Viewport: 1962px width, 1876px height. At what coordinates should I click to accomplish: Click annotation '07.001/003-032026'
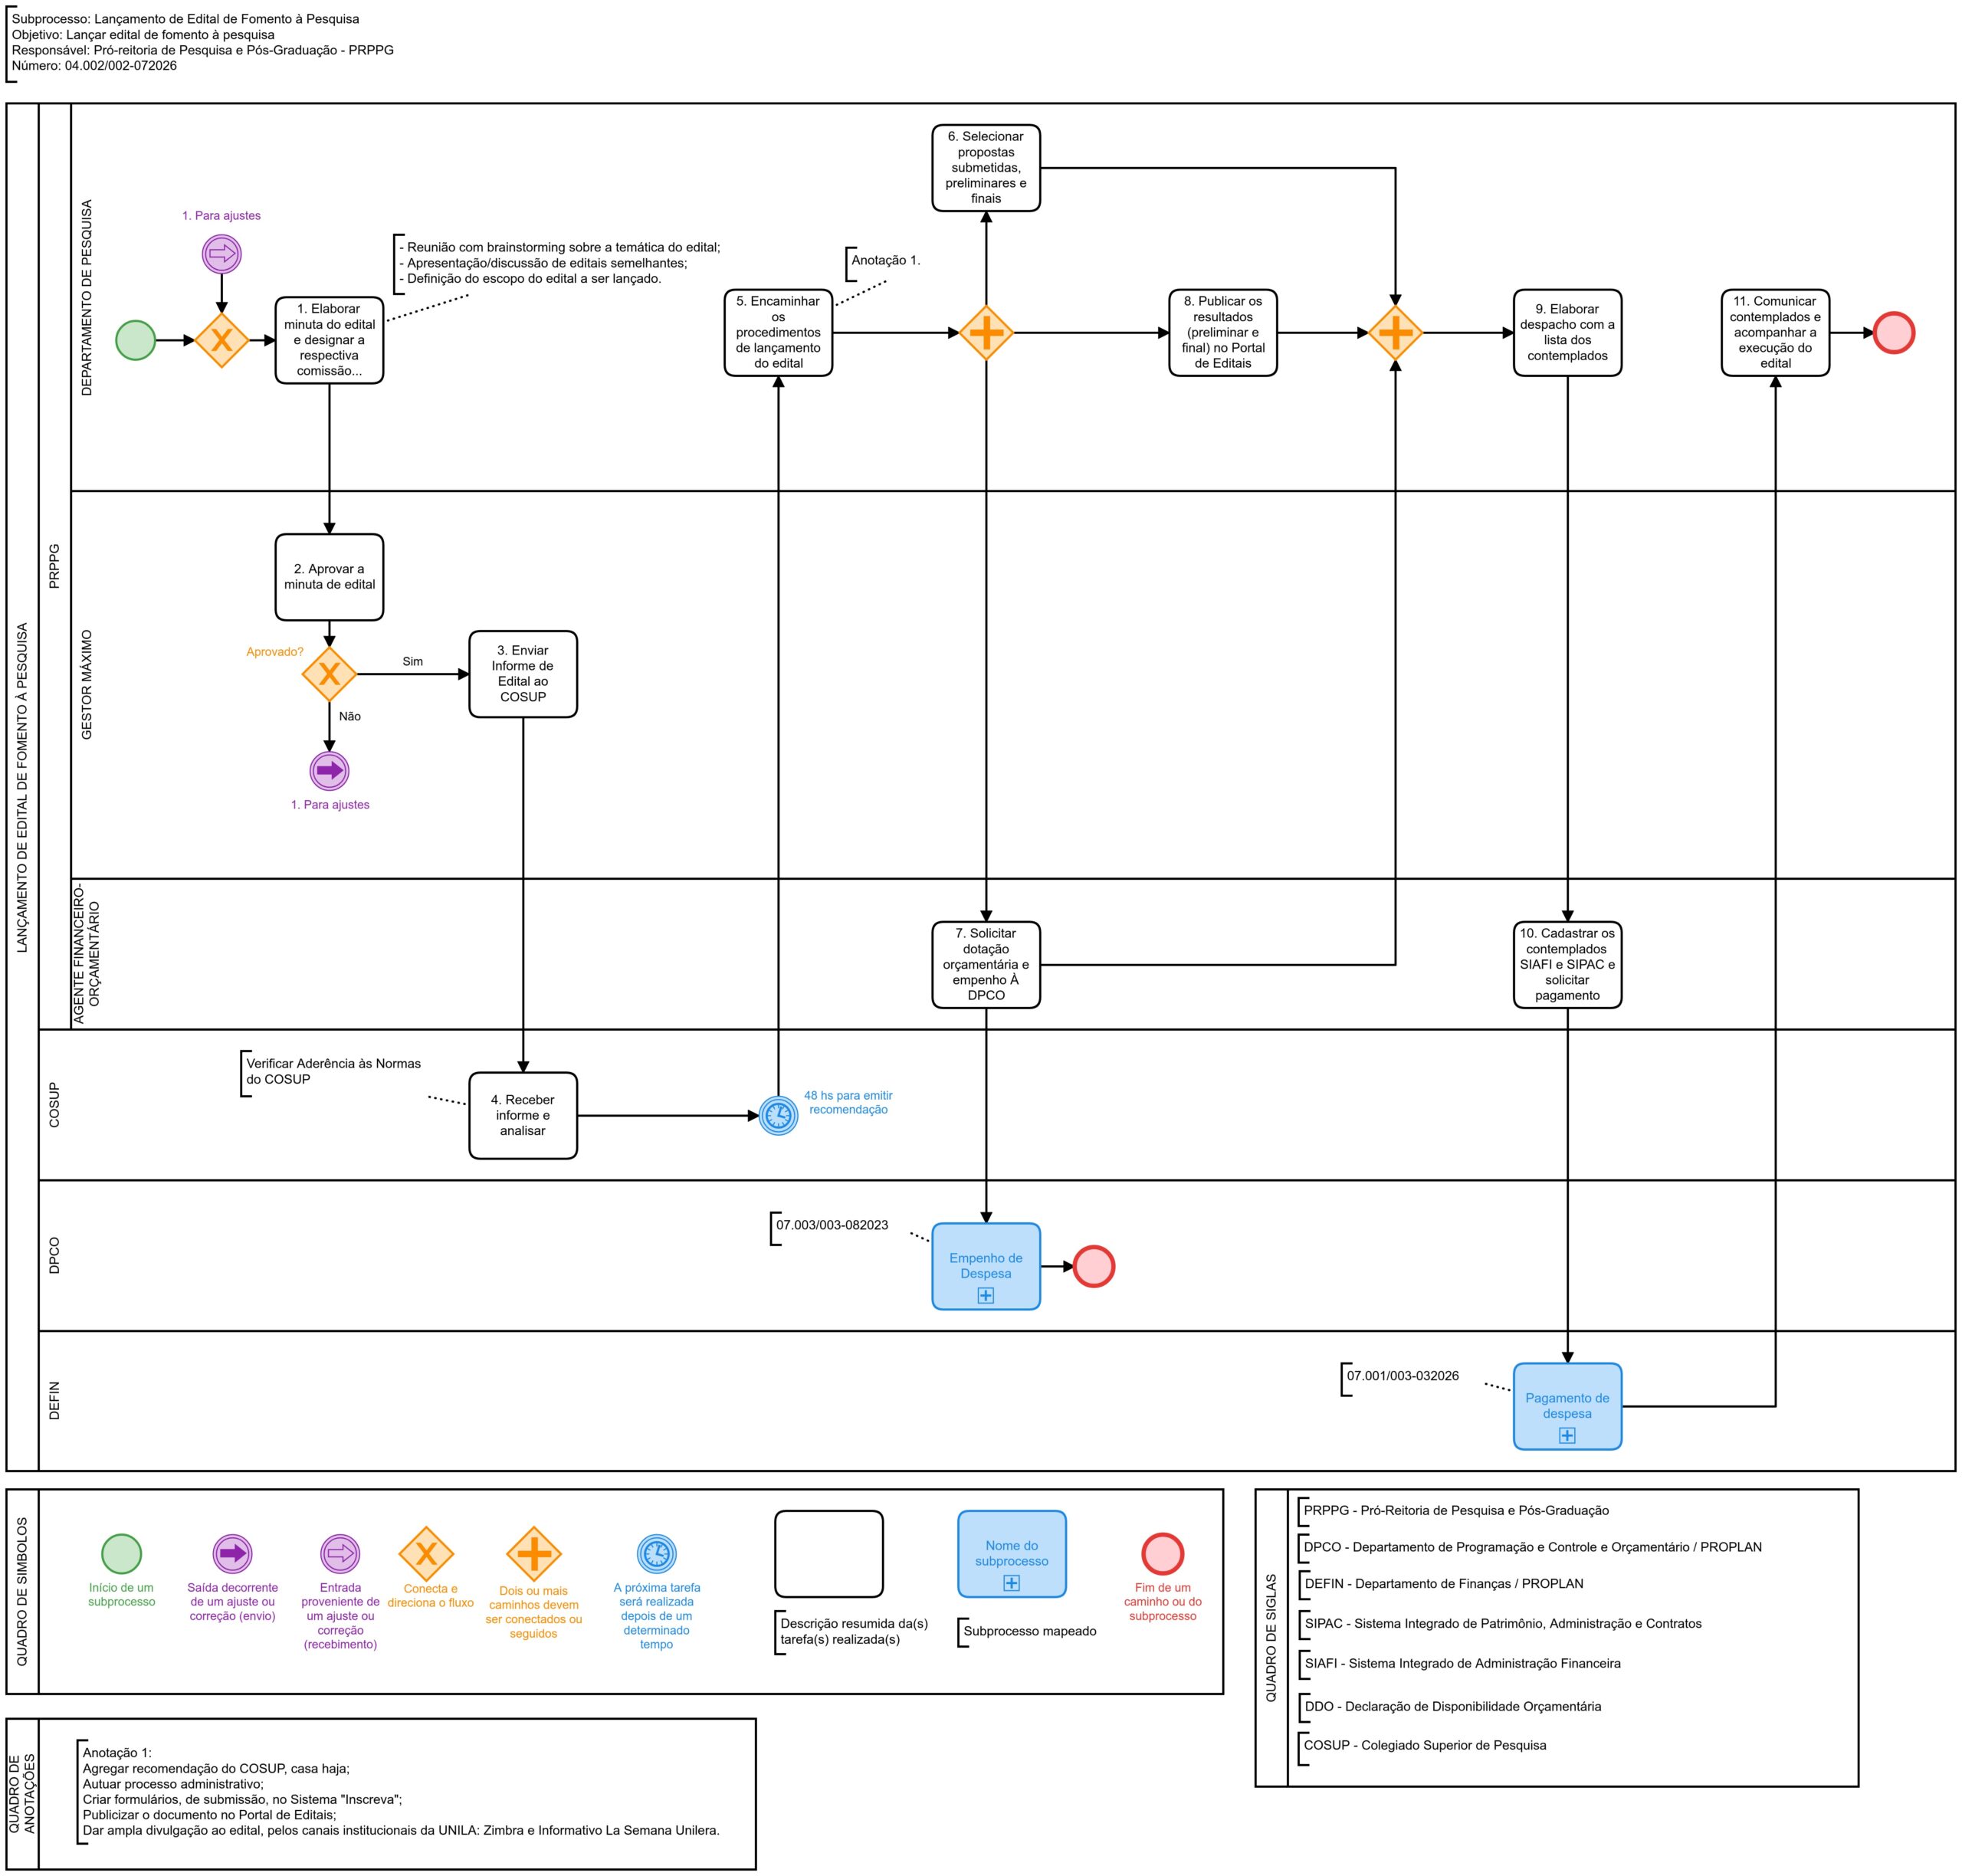(1402, 1376)
